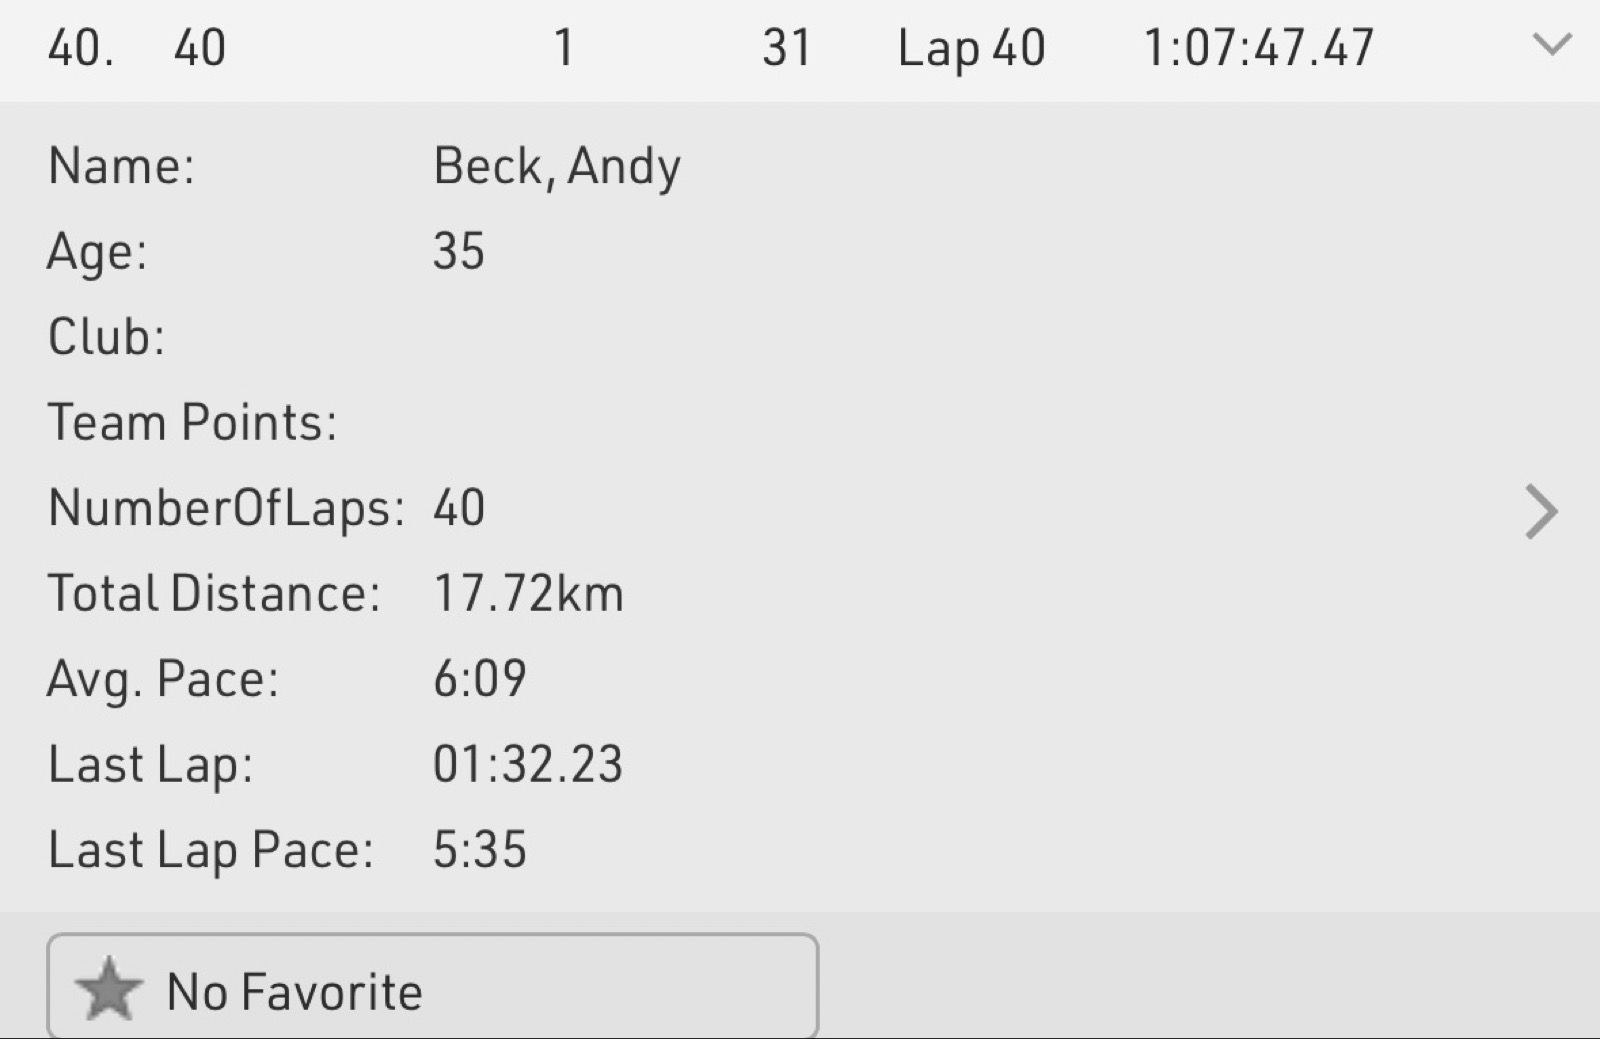The width and height of the screenshot is (1600, 1039).
Task: Open lap details with the right arrow
Action: pos(1541,512)
